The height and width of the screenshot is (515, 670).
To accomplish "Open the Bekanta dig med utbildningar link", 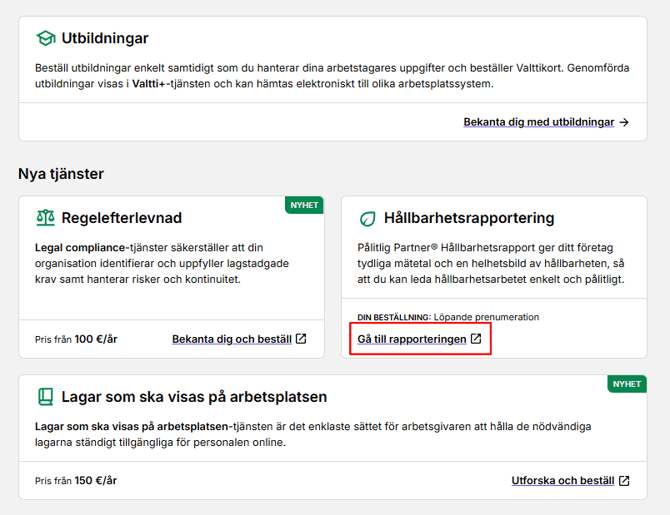I will [x=538, y=122].
